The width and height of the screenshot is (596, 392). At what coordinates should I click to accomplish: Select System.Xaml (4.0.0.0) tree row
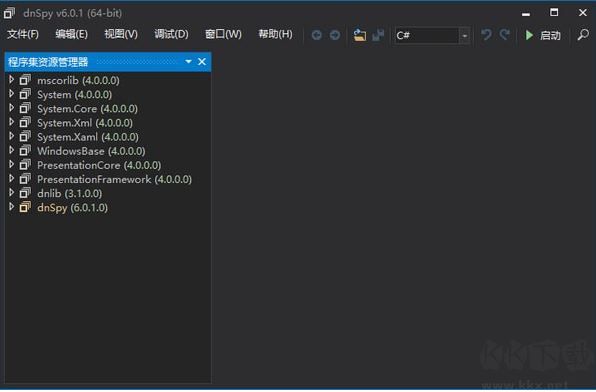(88, 137)
